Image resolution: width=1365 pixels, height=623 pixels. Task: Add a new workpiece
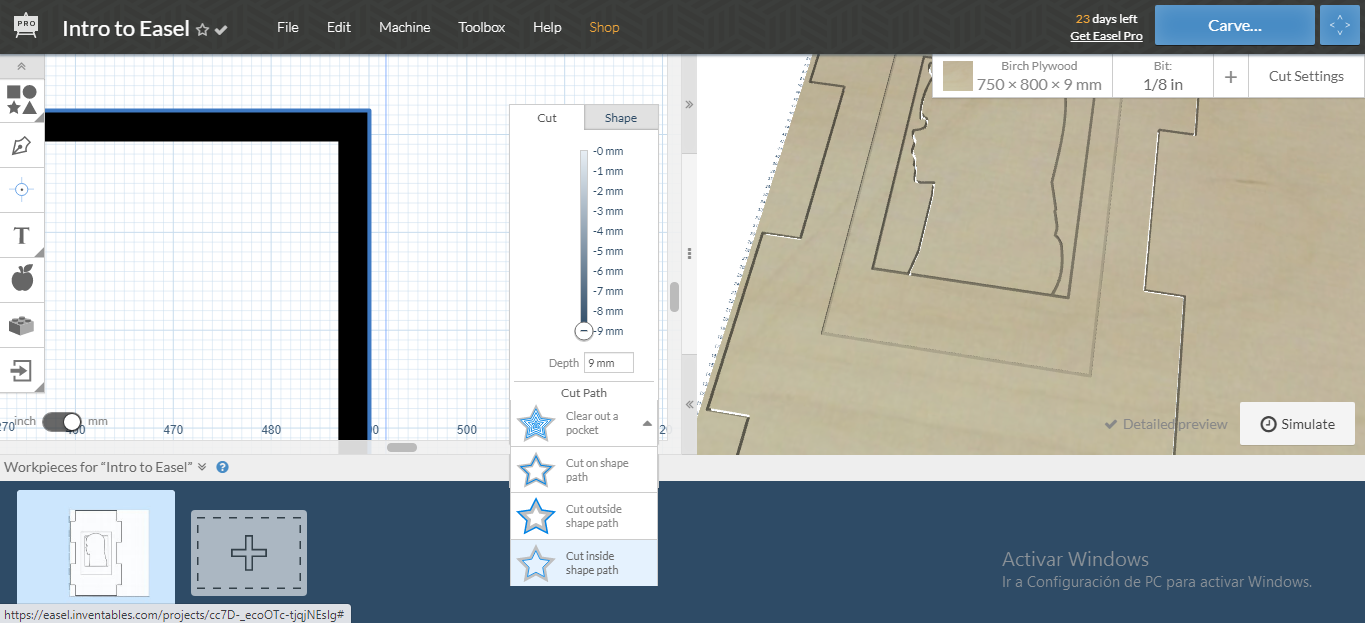(249, 553)
